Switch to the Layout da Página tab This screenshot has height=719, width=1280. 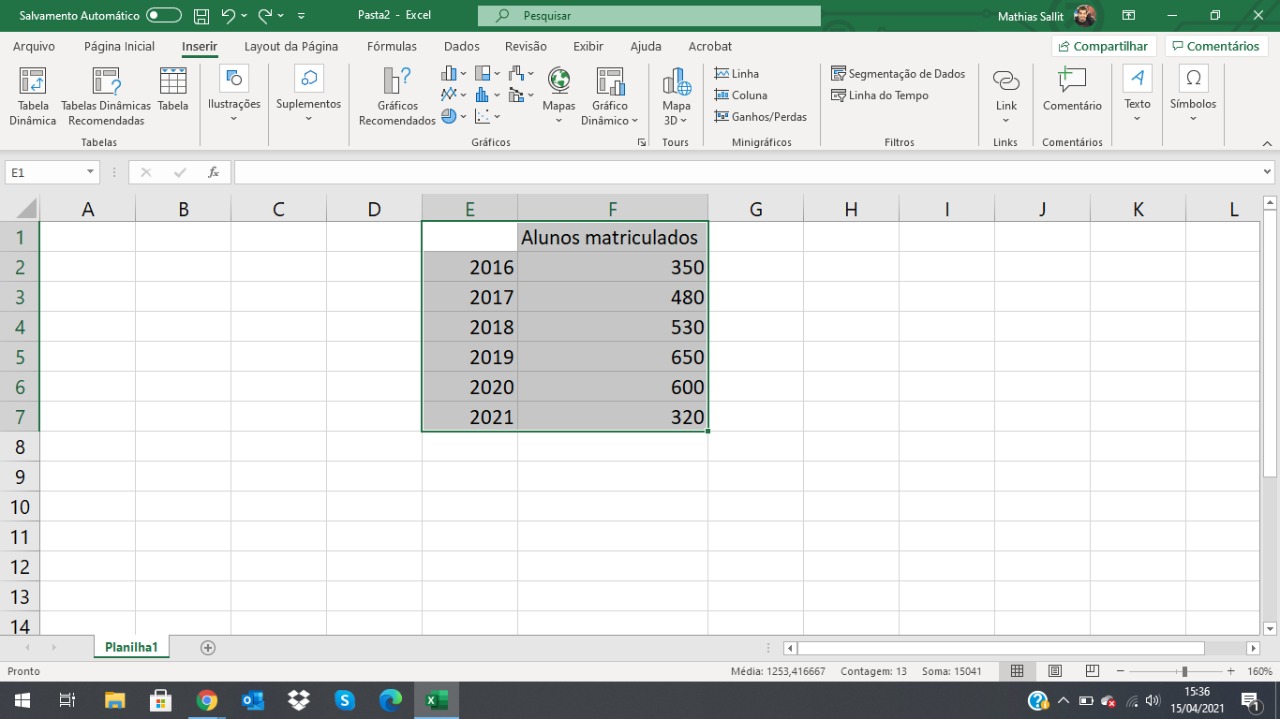pos(291,46)
